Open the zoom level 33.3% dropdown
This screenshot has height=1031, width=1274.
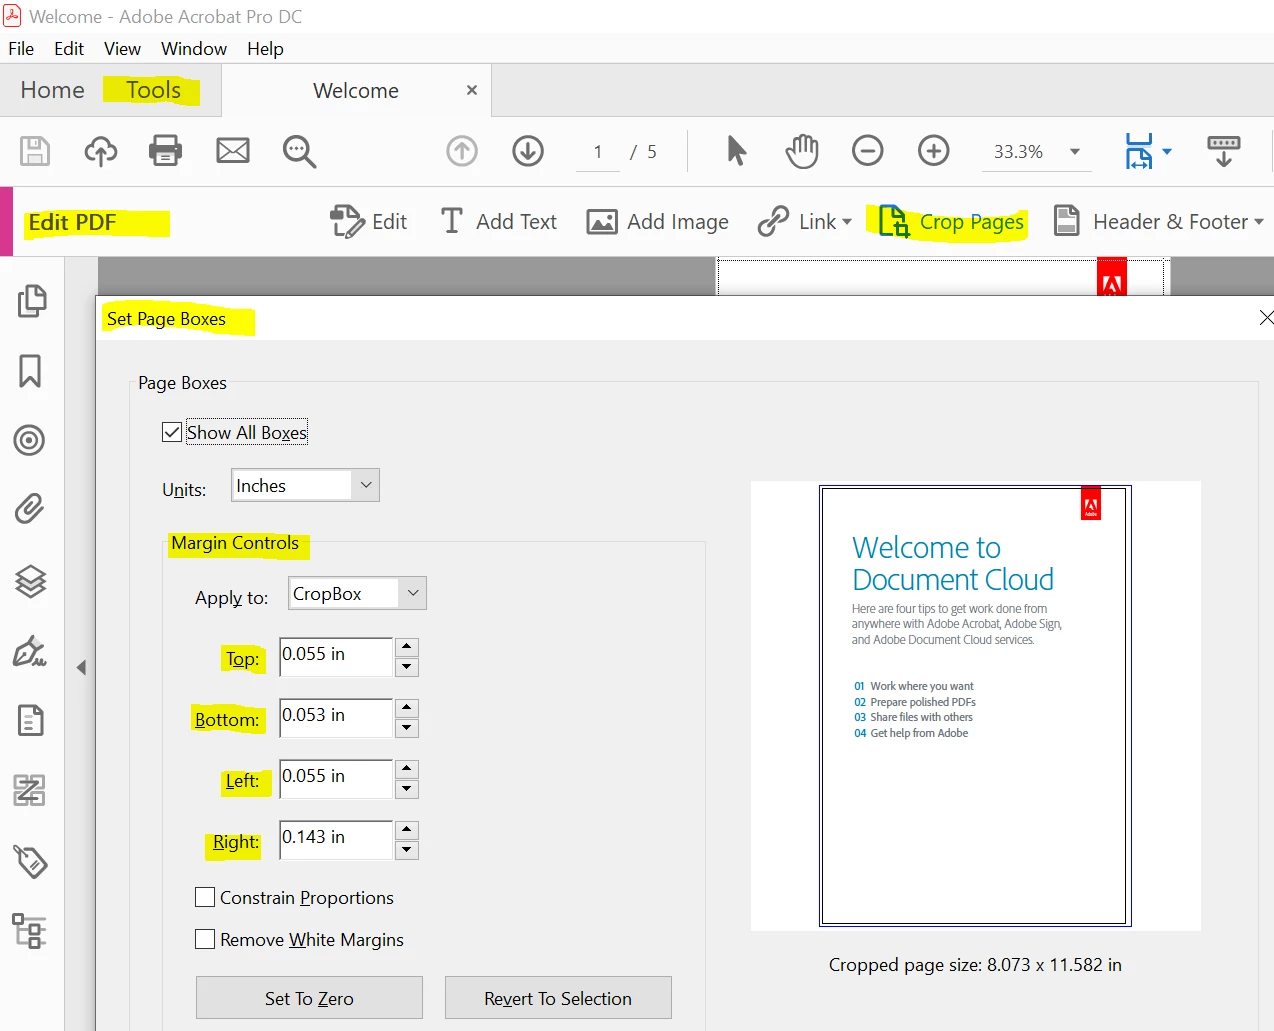tap(1075, 152)
